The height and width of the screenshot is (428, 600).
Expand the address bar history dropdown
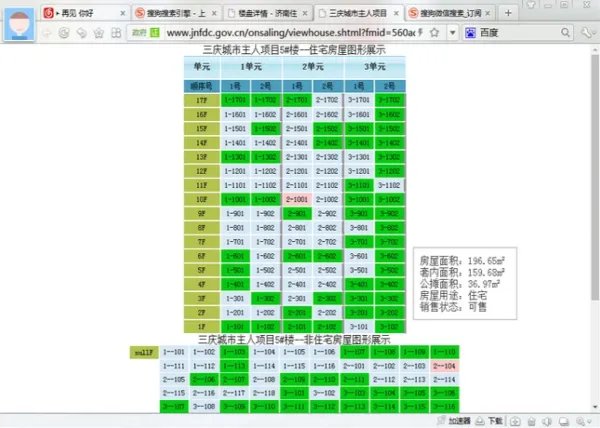coord(452,33)
